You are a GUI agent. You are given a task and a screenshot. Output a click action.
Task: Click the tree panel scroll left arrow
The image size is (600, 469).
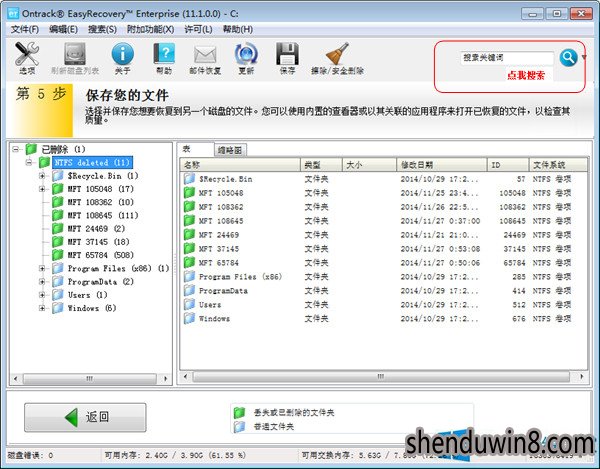[x=15, y=379]
